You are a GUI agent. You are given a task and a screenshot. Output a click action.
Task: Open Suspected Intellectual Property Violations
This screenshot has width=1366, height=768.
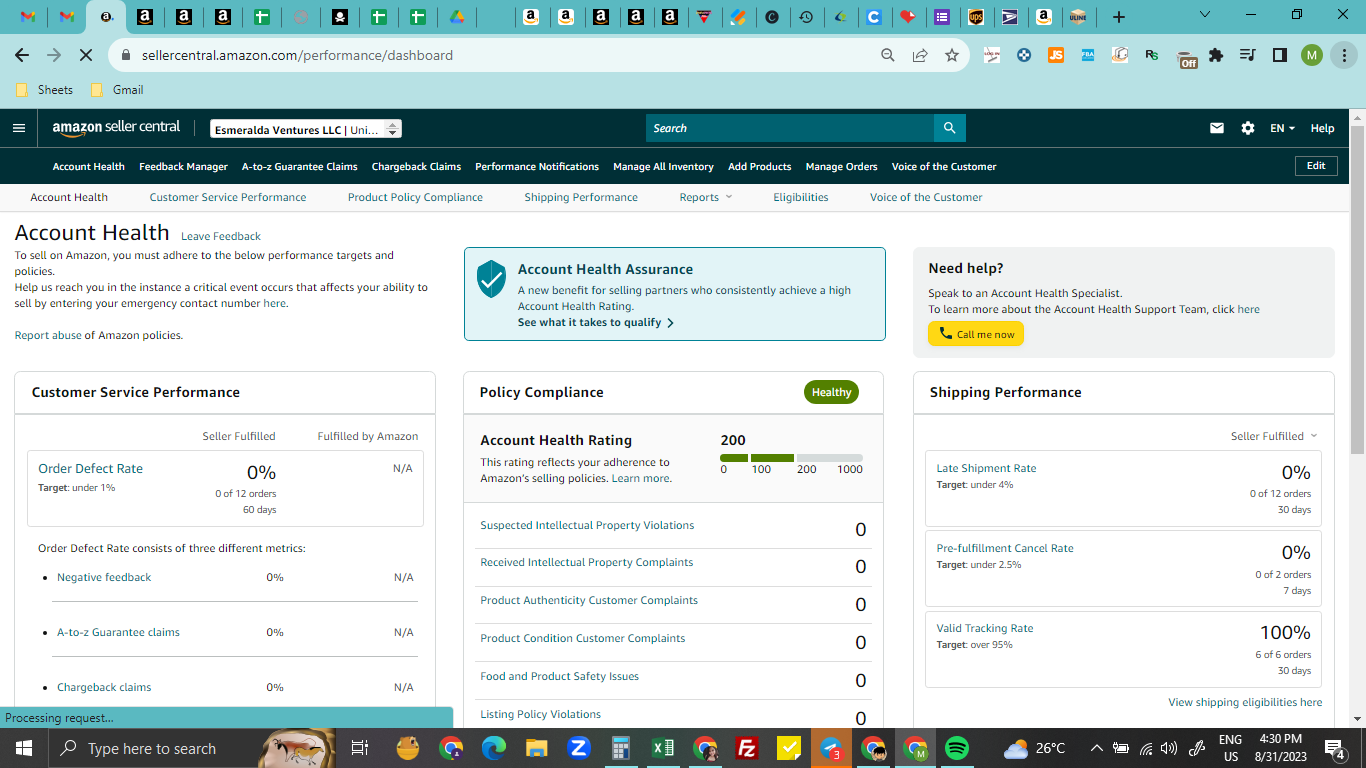click(x=587, y=525)
